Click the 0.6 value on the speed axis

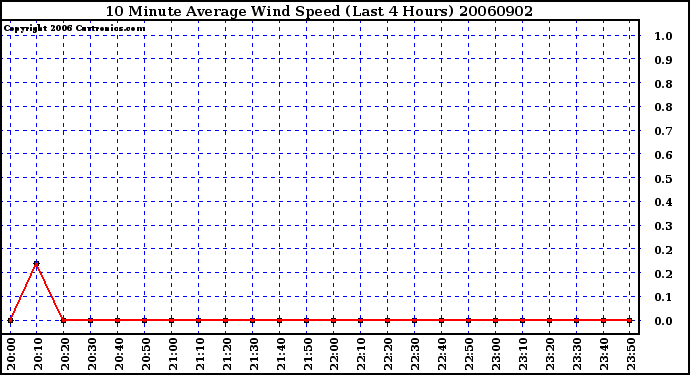pyautogui.click(x=663, y=155)
